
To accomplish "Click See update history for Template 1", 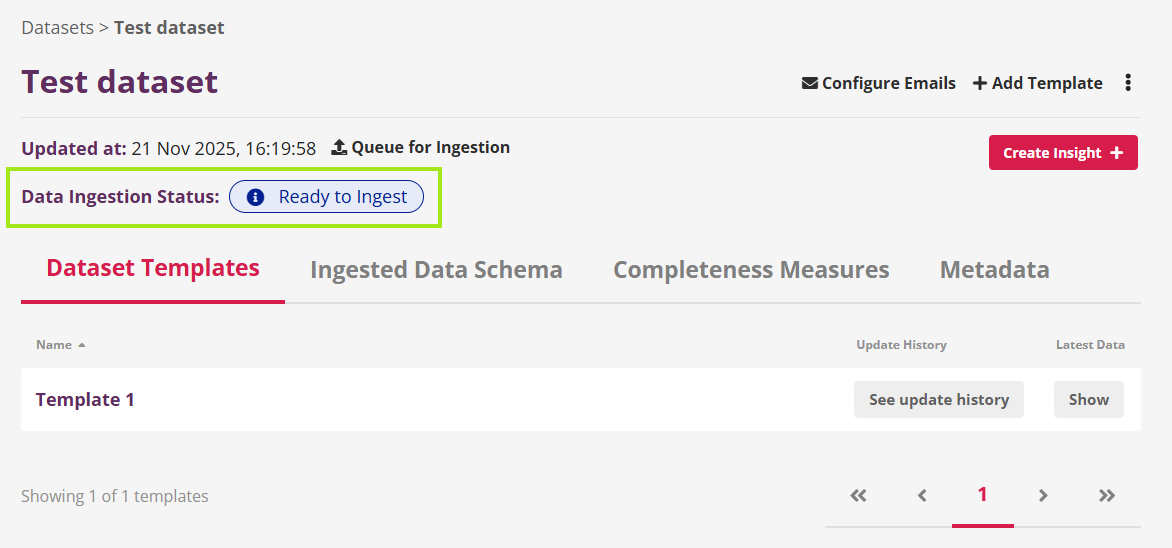I will click(x=938, y=400).
